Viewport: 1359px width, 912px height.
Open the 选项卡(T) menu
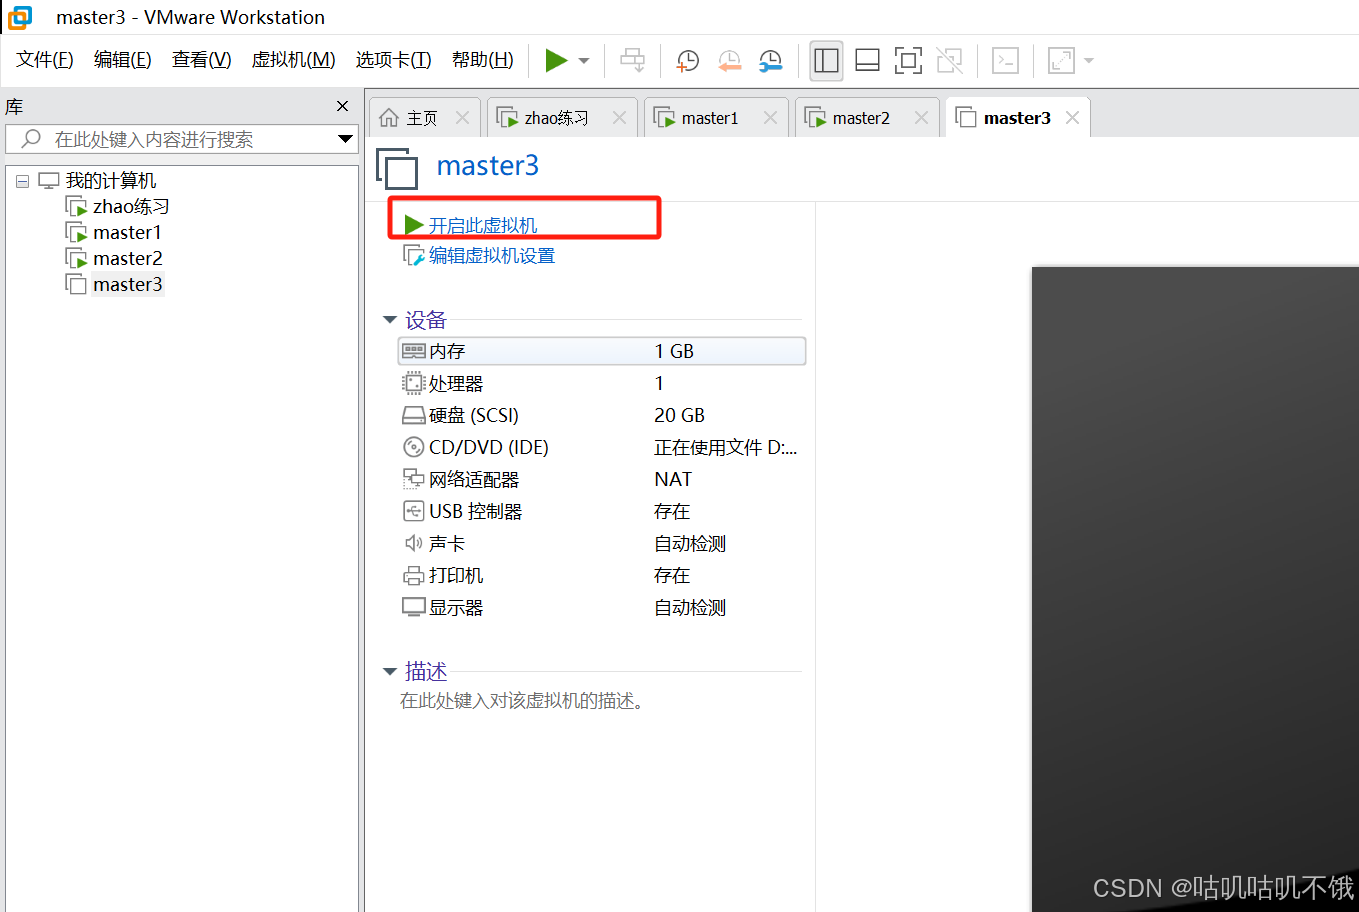coord(394,60)
